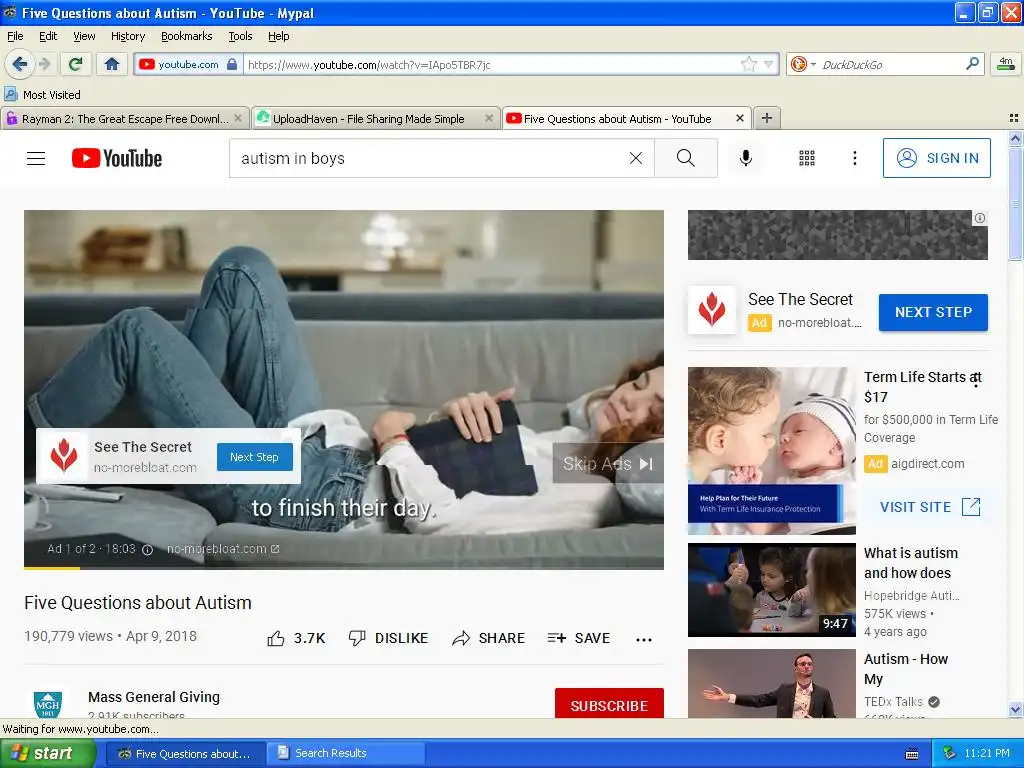Click Next Step in the video overlay
The height and width of the screenshot is (768, 1024).
[x=254, y=457]
